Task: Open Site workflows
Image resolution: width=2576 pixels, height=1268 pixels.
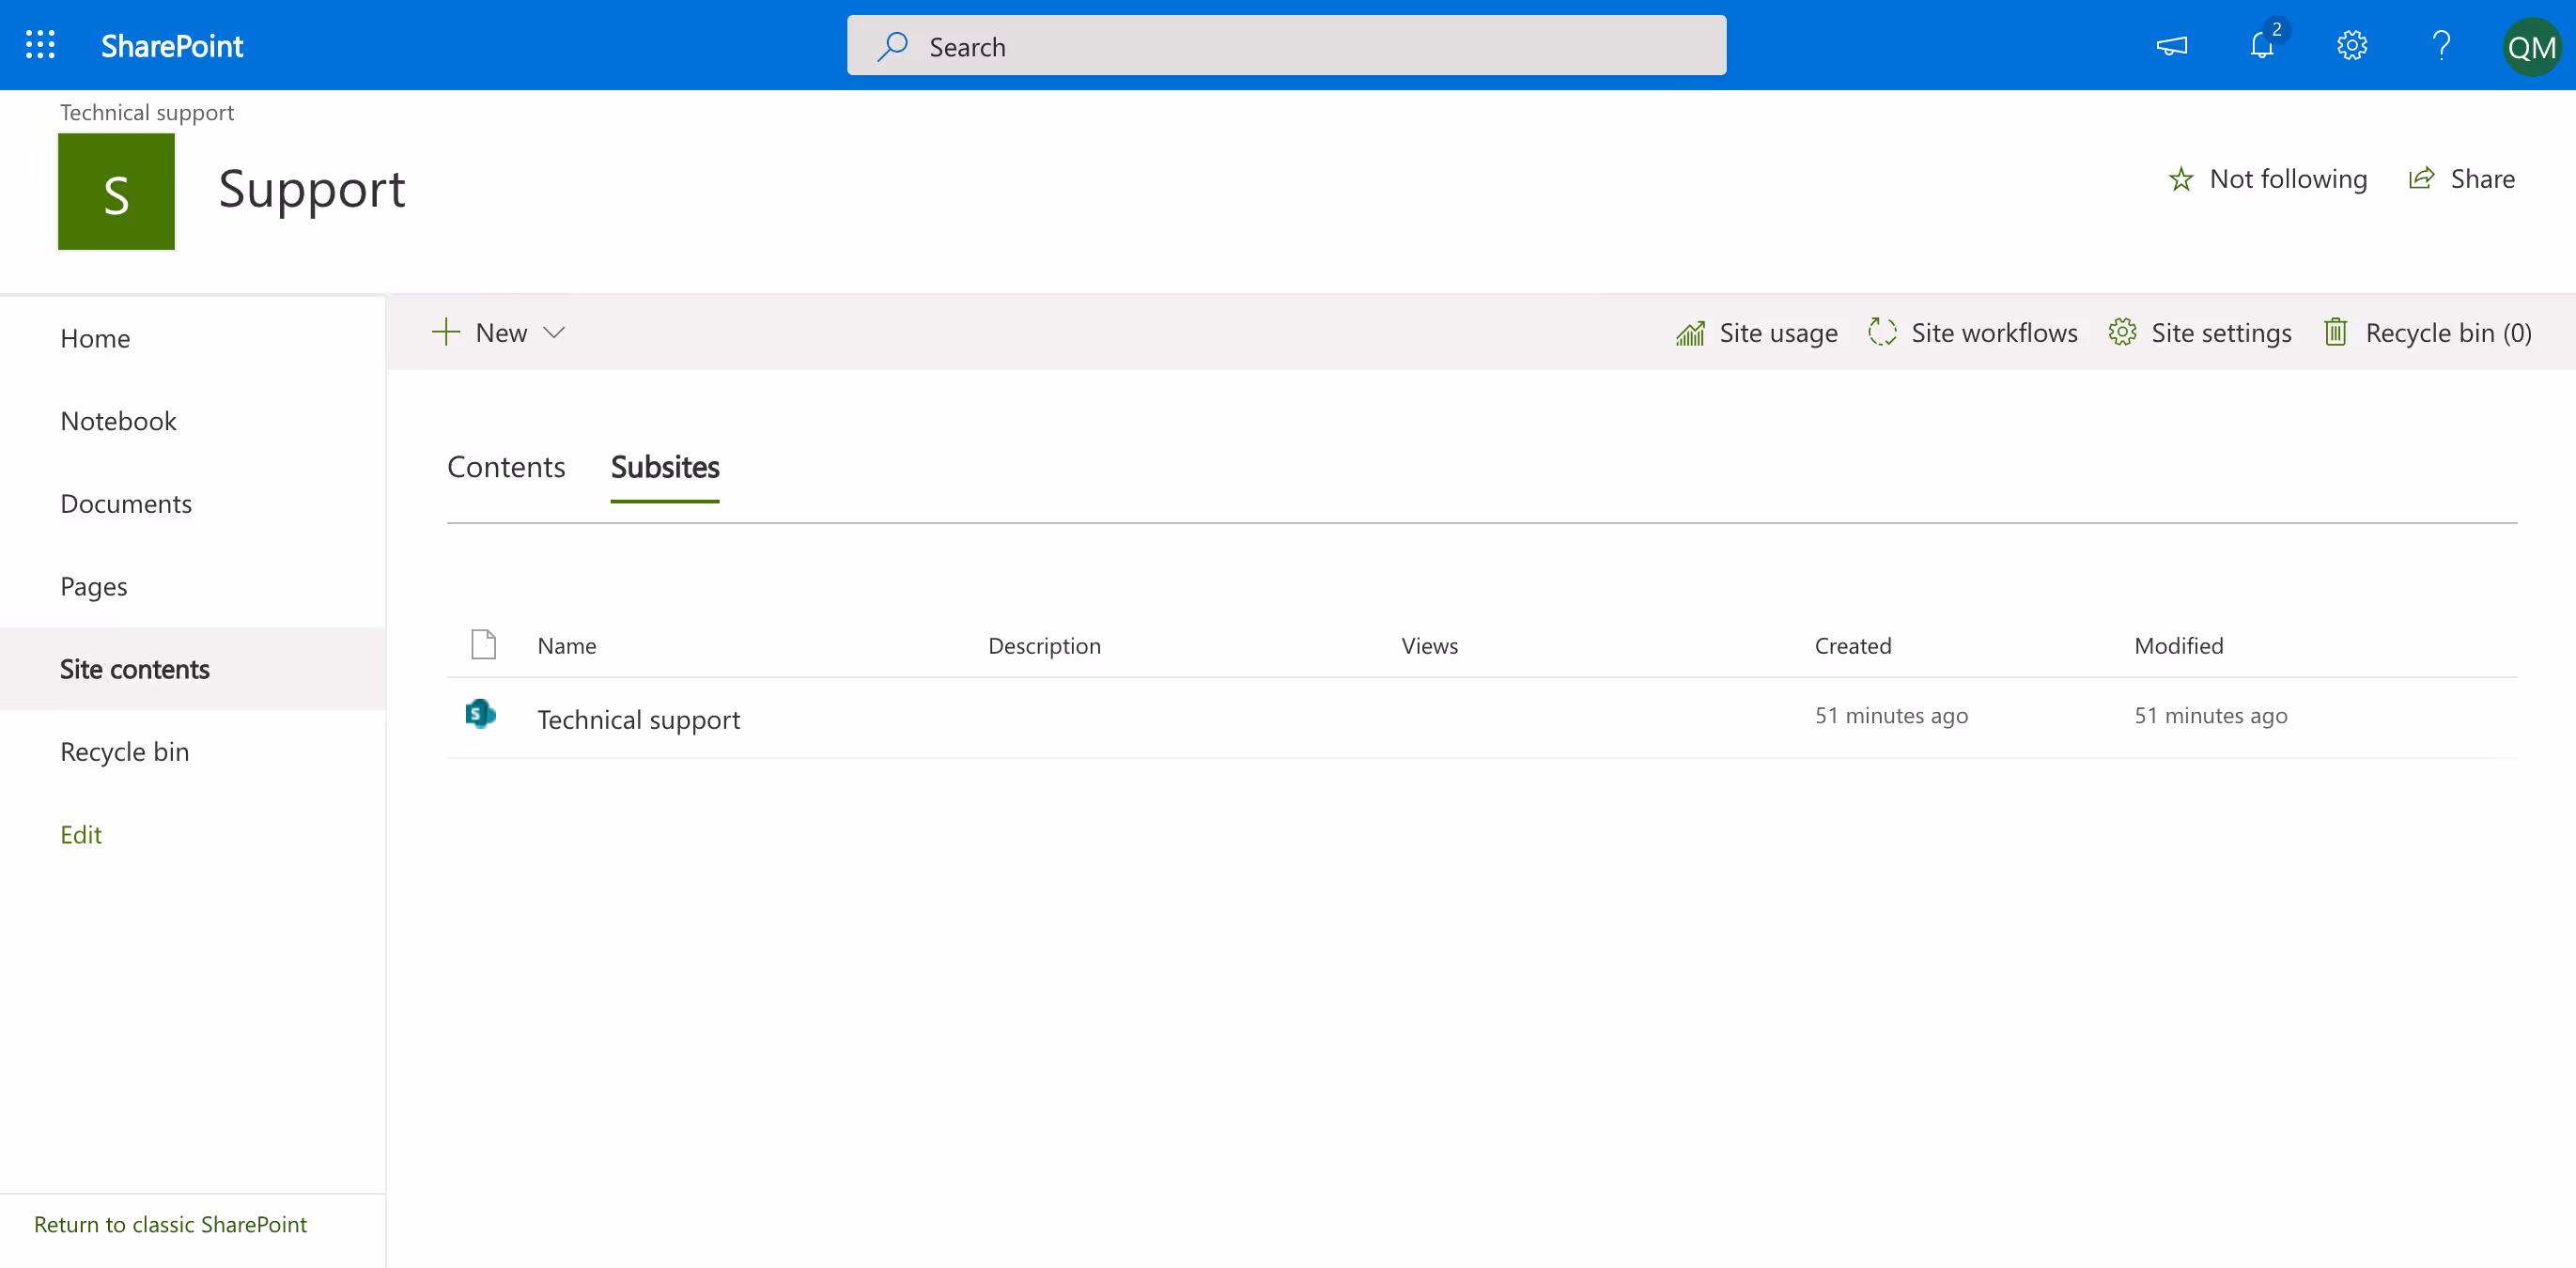Action: click(x=1973, y=333)
